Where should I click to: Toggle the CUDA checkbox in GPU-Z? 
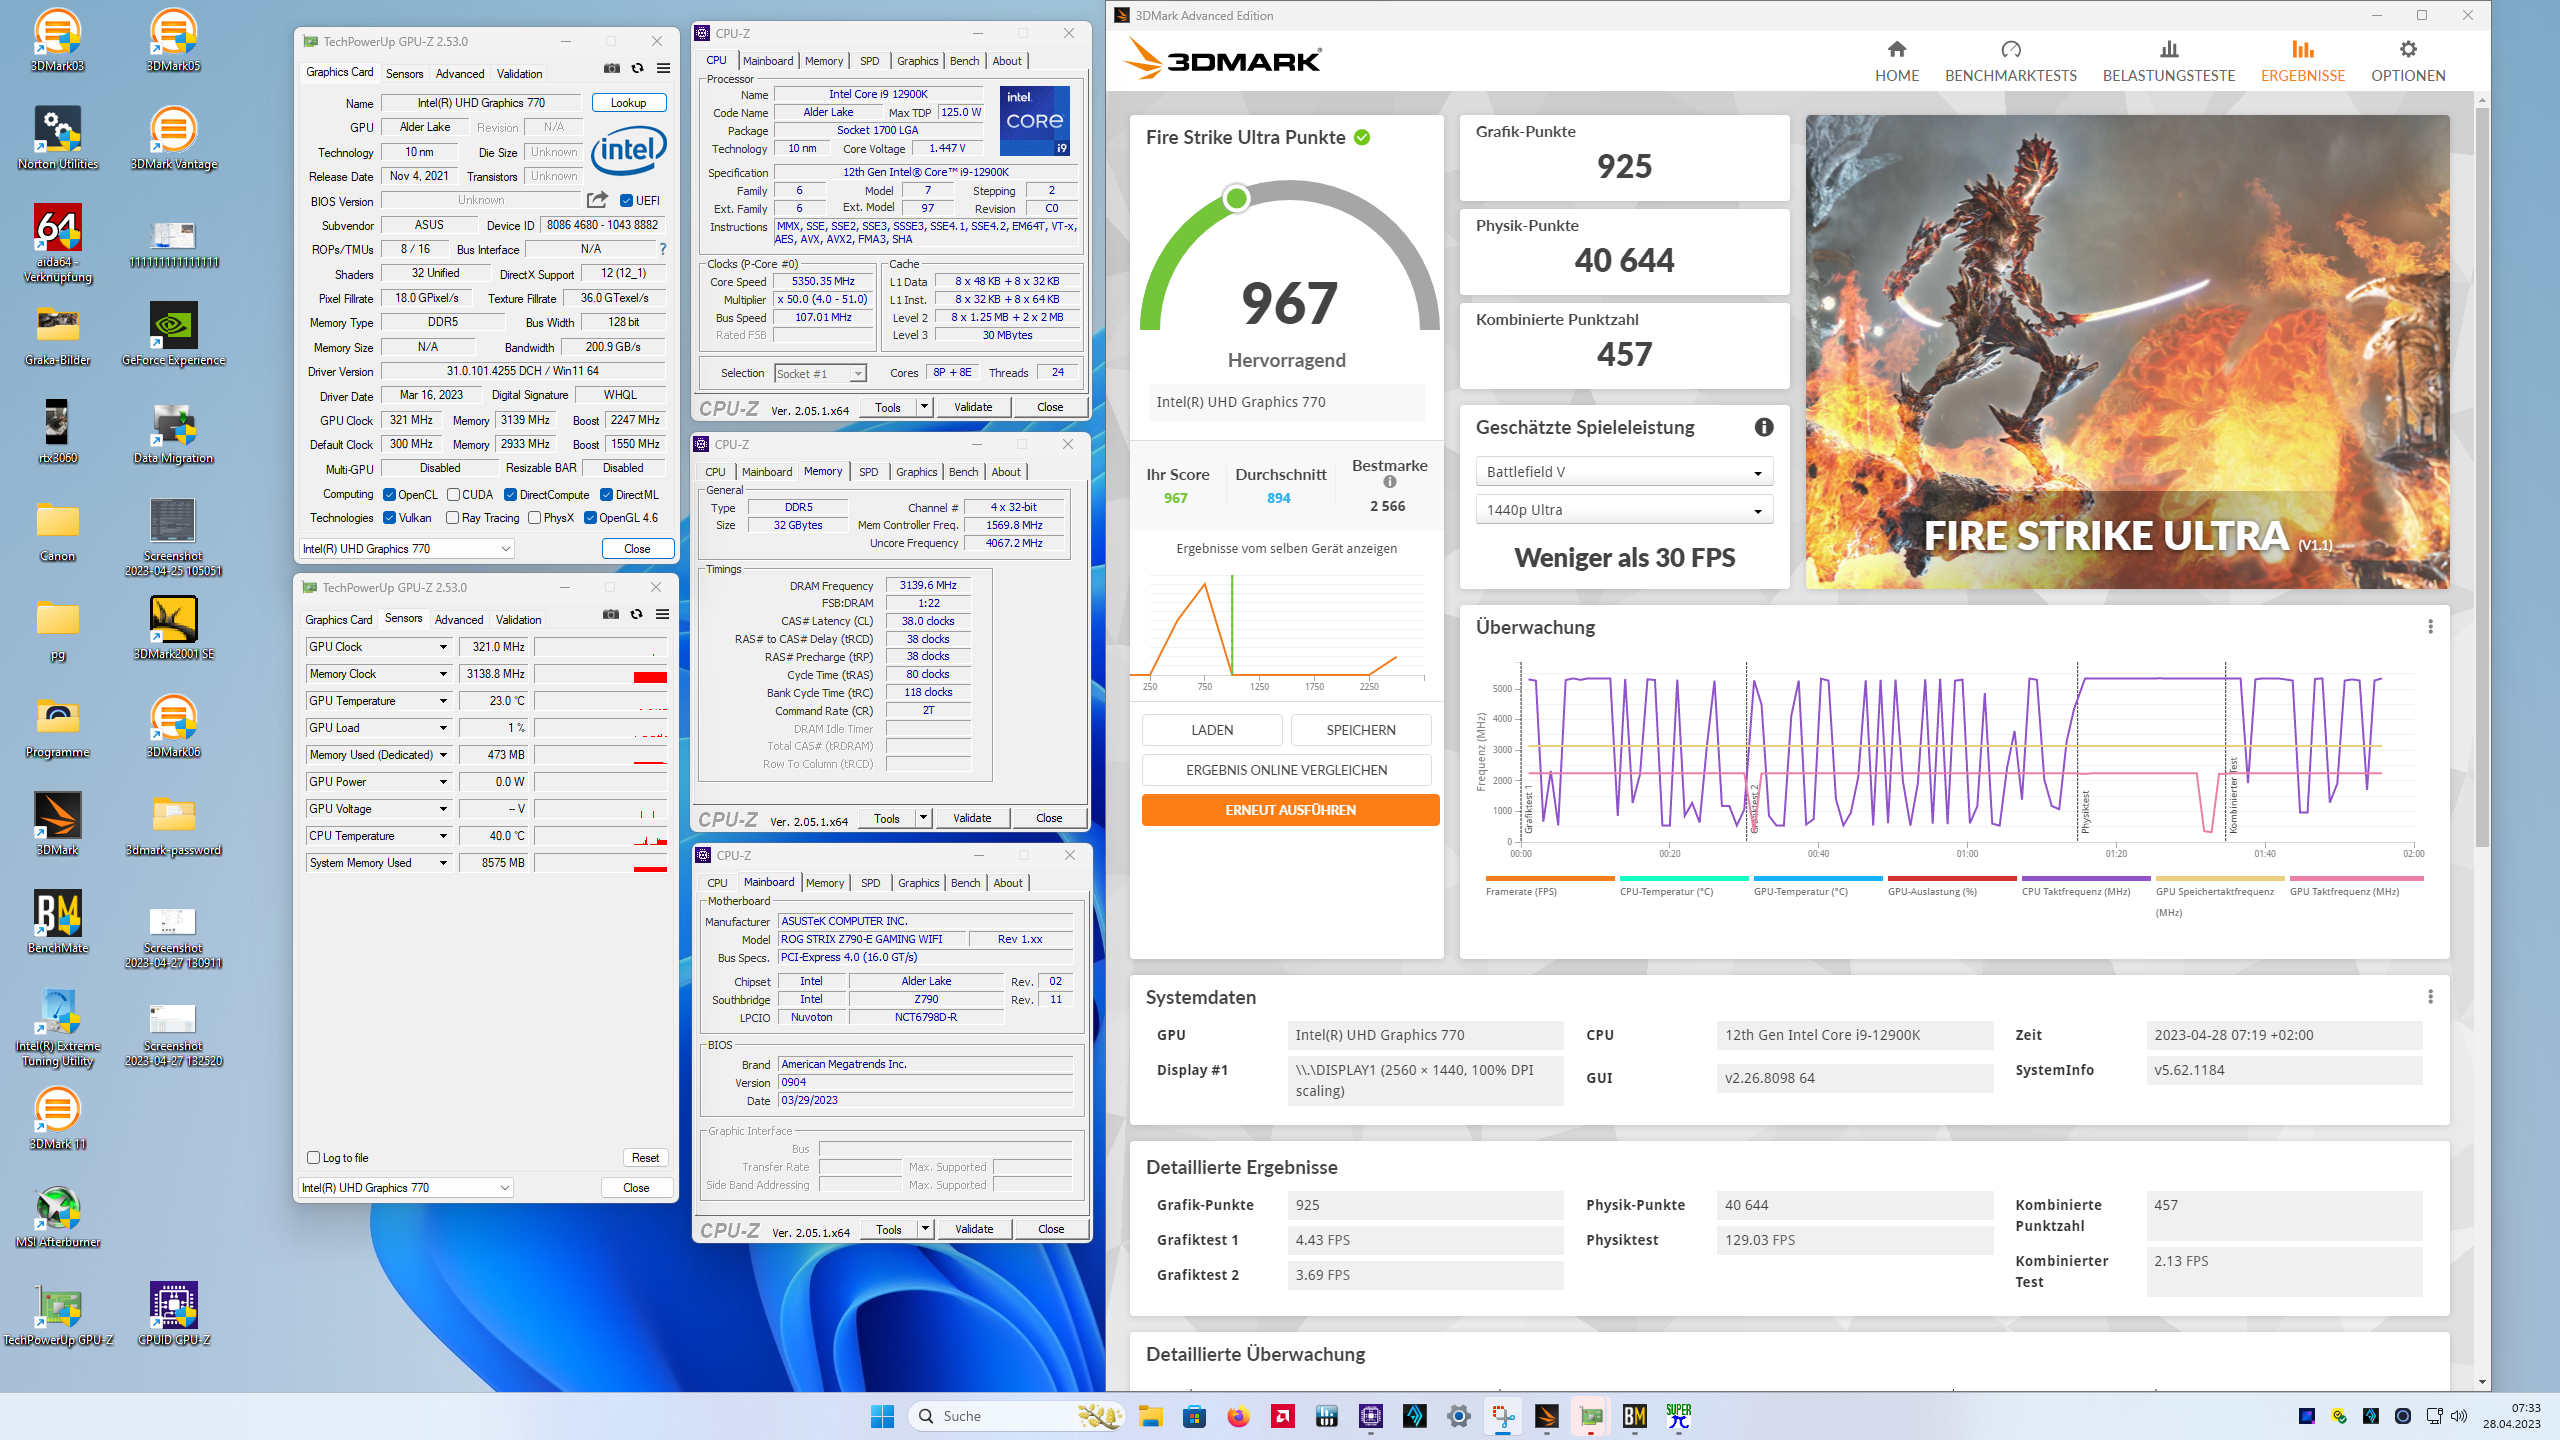coord(453,495)
